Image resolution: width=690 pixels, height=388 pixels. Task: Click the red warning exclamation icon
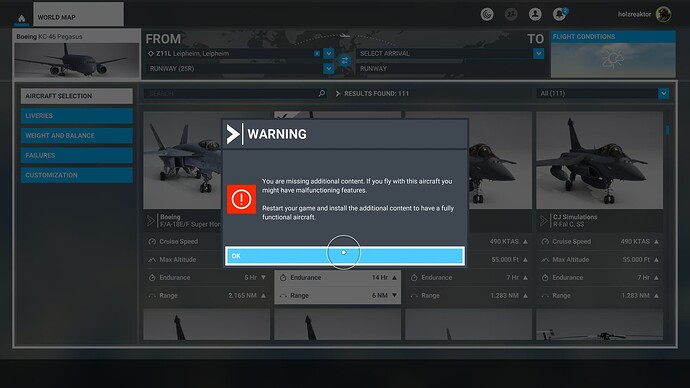pos(241,199)
